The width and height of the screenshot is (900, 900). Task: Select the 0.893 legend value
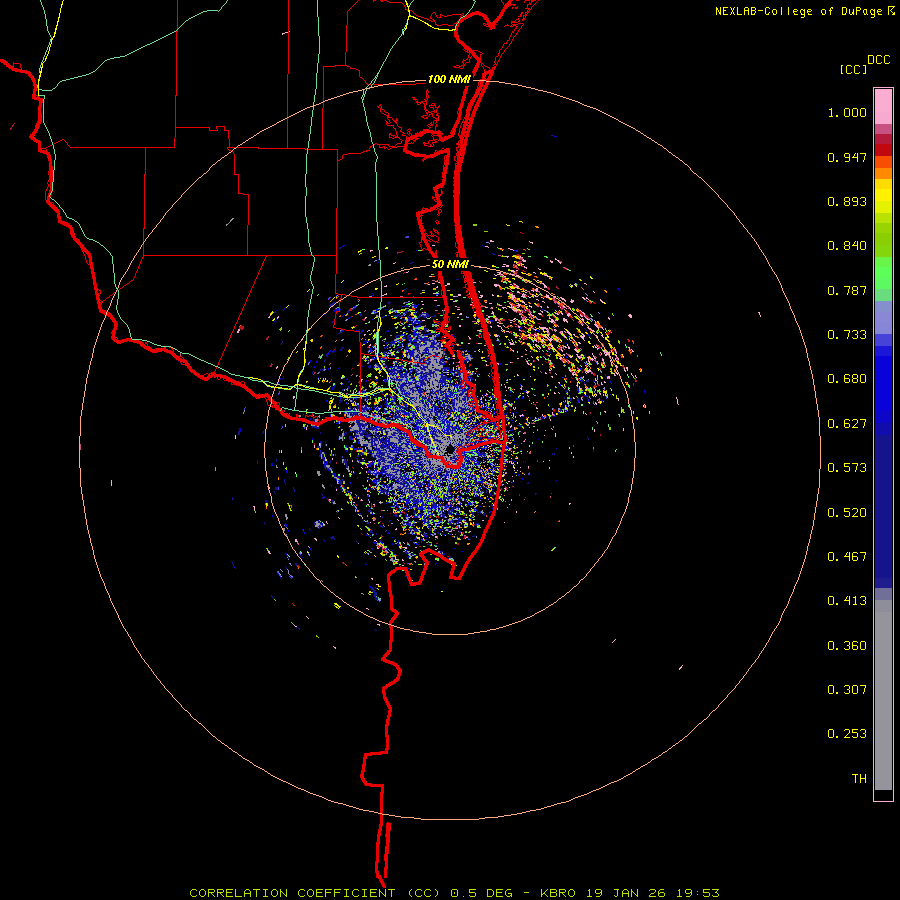click(x=847, y=201)
